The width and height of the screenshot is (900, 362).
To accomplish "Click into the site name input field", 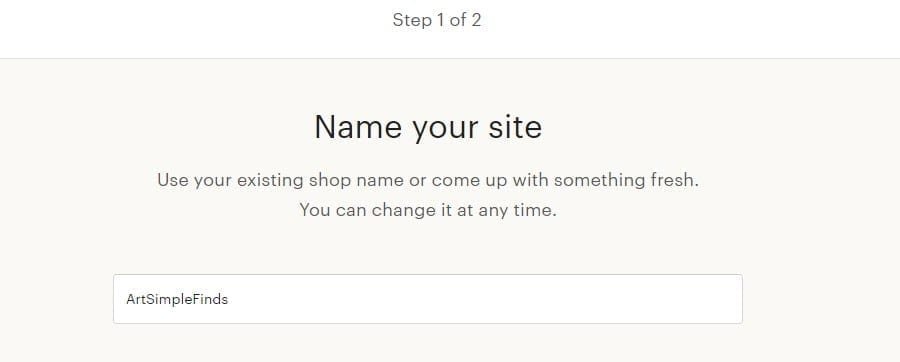I will click(428, 299).
